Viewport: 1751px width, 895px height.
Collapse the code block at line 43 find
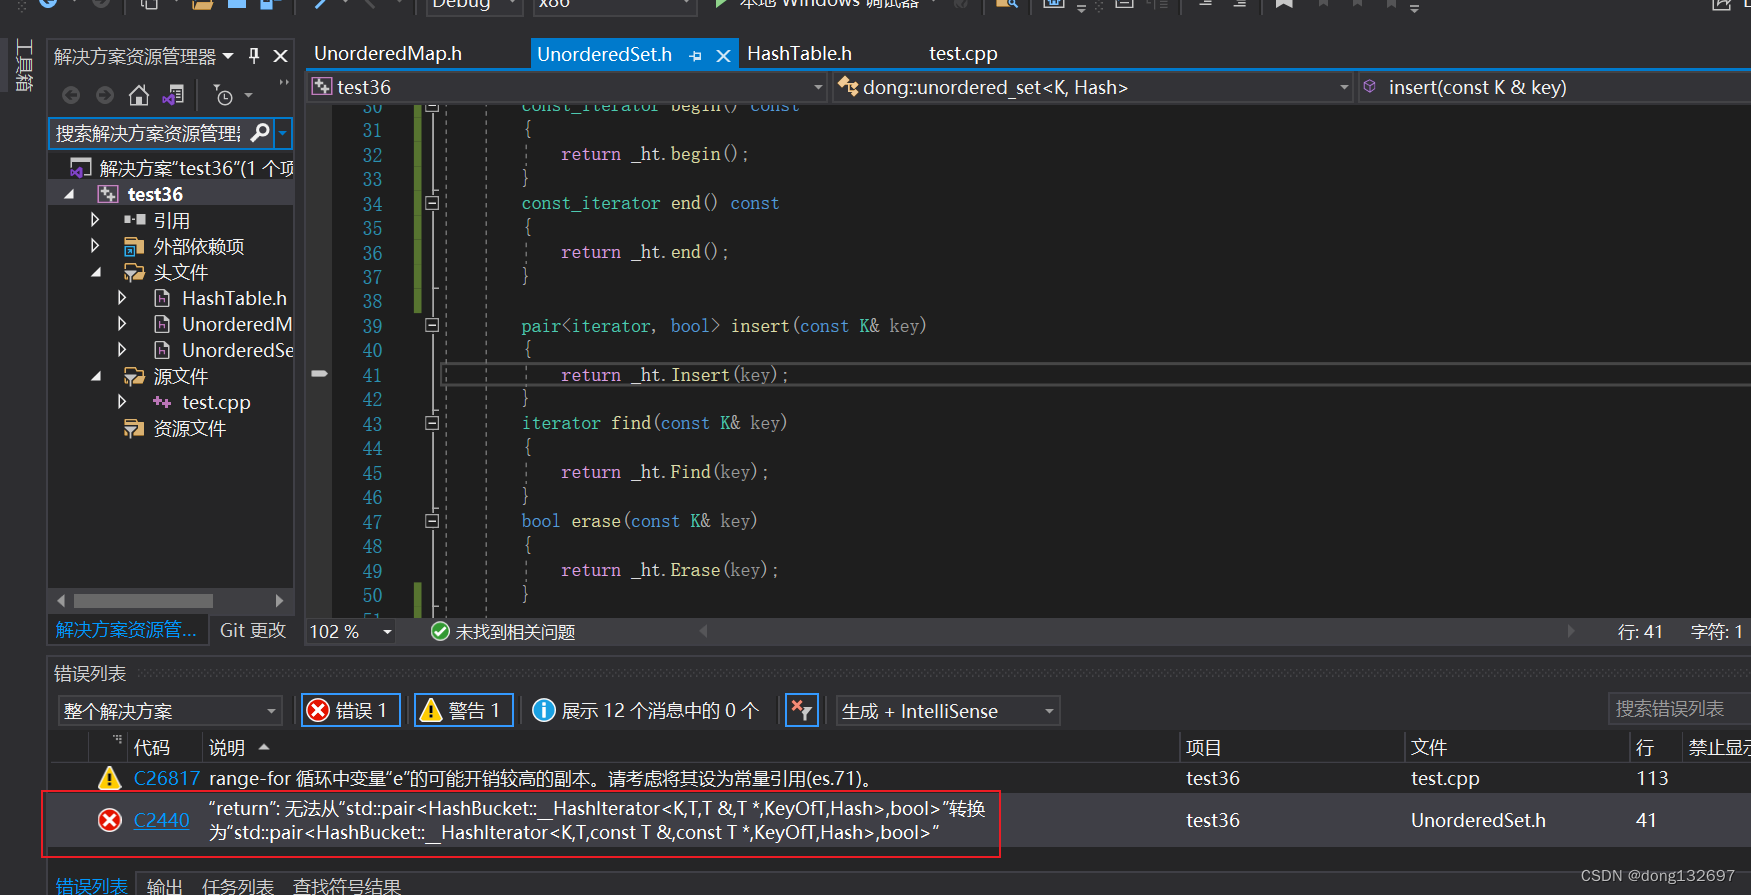click(x=432, y=423)
